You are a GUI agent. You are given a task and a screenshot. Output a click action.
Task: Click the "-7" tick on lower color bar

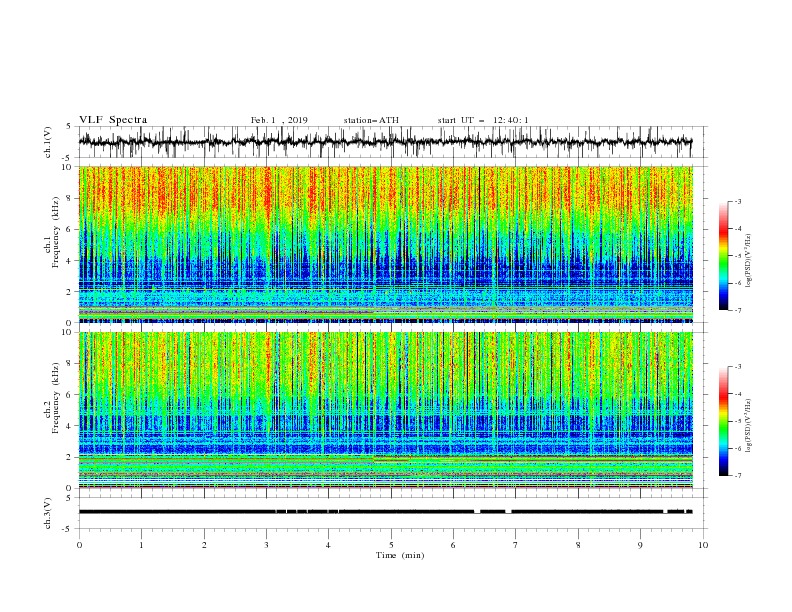click(737, 476)
